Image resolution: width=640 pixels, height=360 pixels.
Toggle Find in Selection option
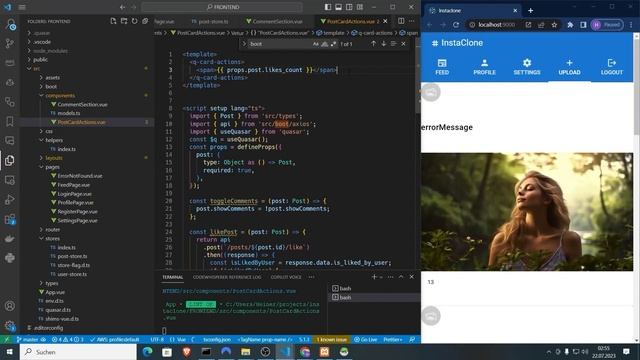click(x=393, y=44)
